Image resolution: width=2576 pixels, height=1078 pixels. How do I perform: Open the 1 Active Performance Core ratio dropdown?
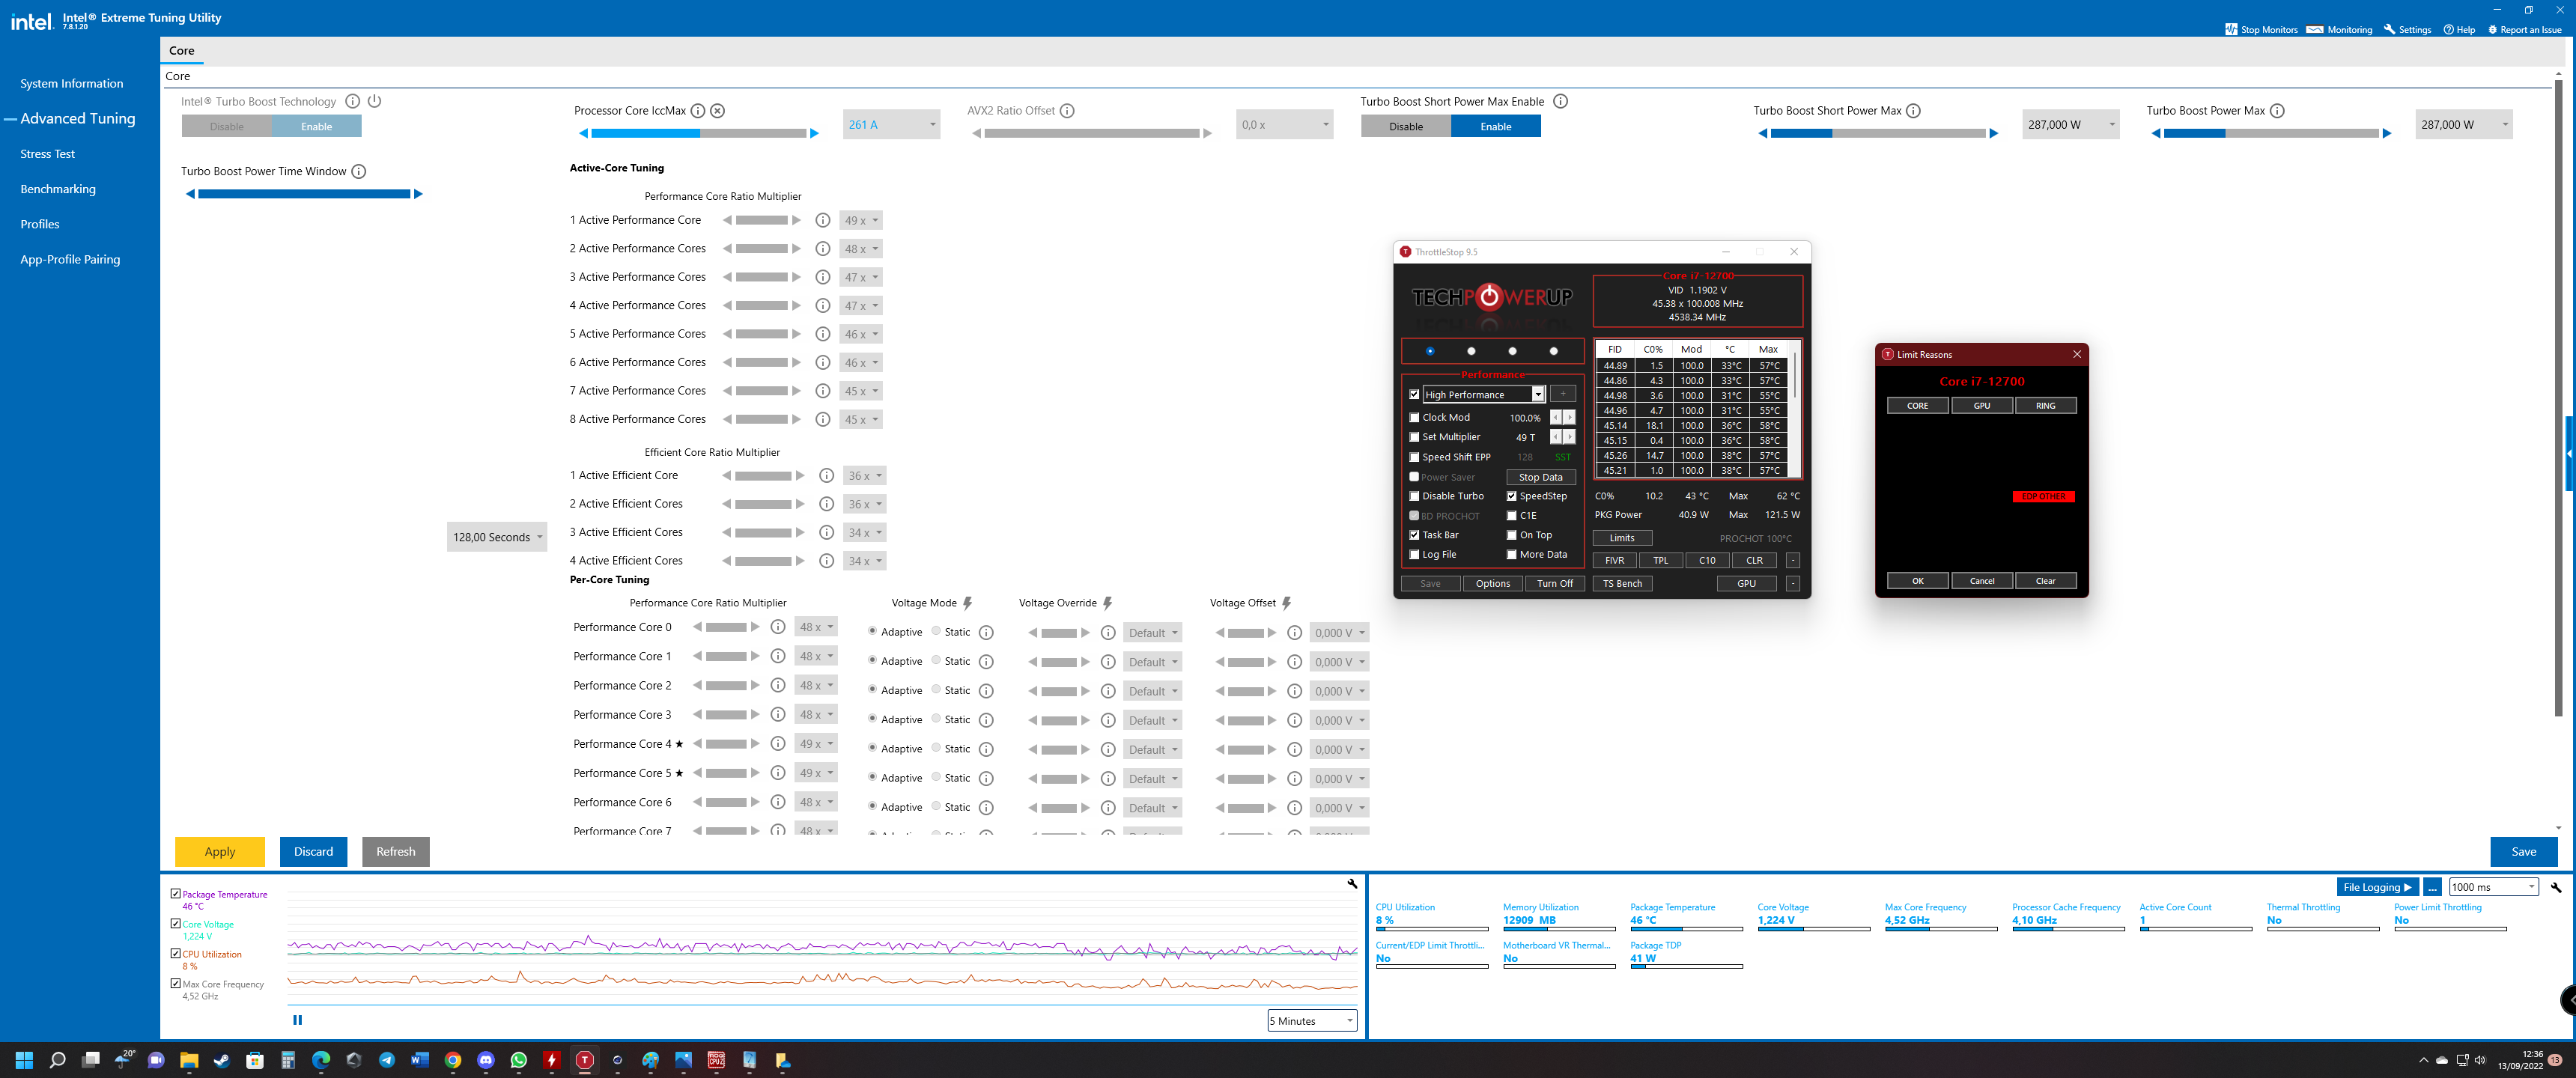coord(861,221)
